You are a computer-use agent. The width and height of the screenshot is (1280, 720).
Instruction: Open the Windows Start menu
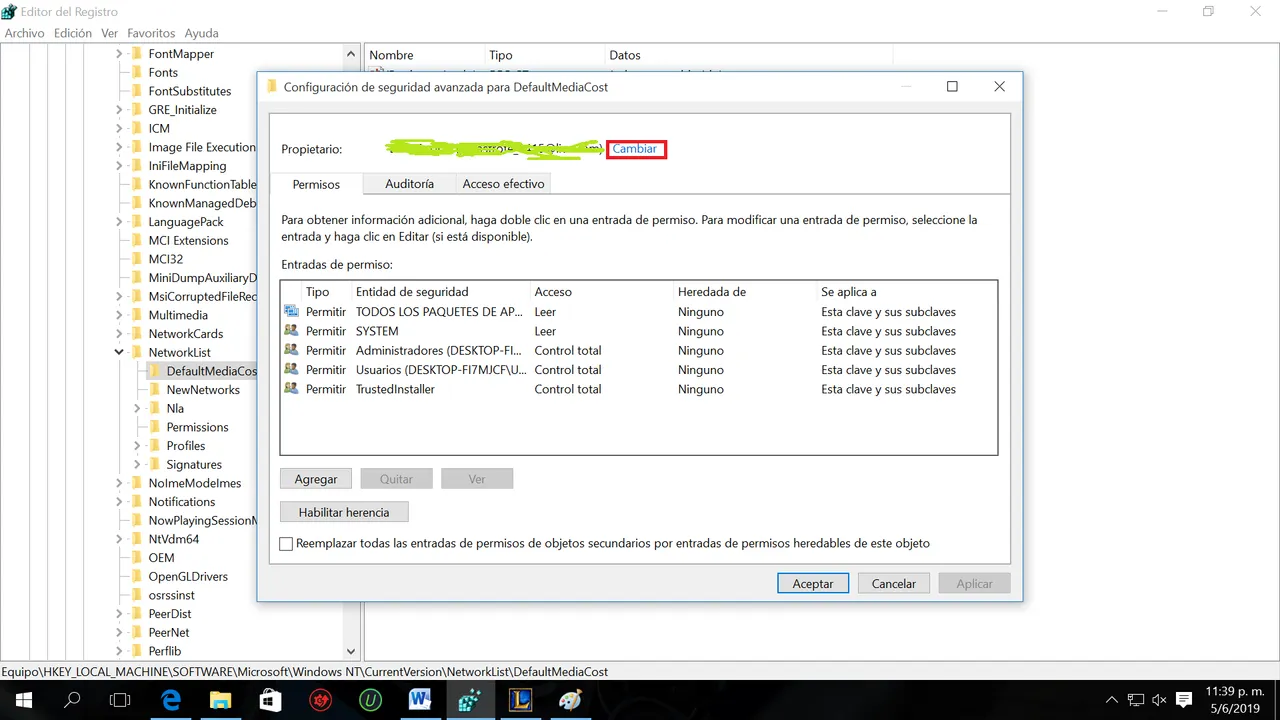pyautogui.click(x=23, y=700)
